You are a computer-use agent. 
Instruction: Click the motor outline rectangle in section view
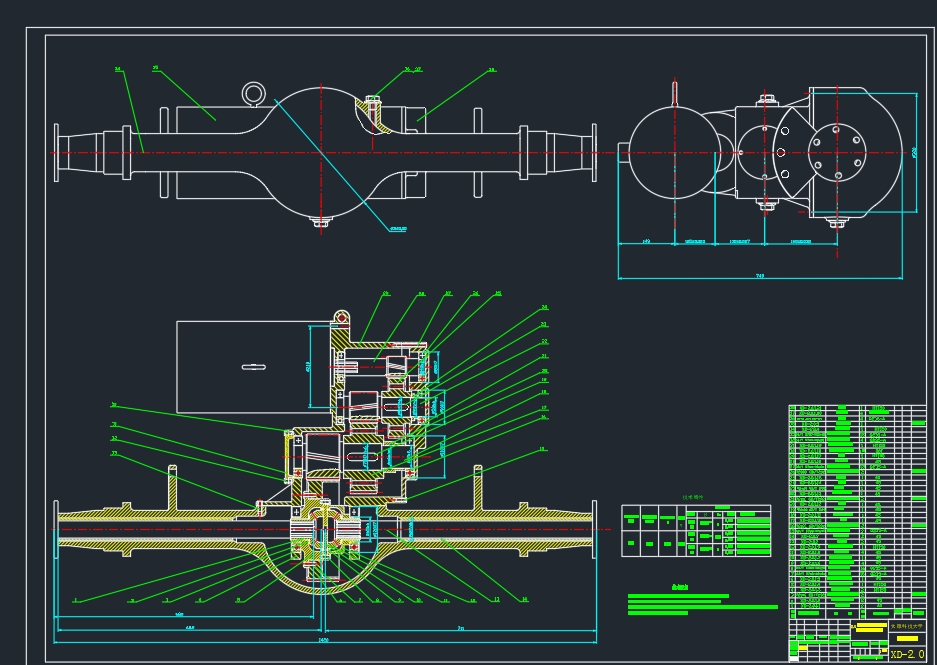coord(254,367)
